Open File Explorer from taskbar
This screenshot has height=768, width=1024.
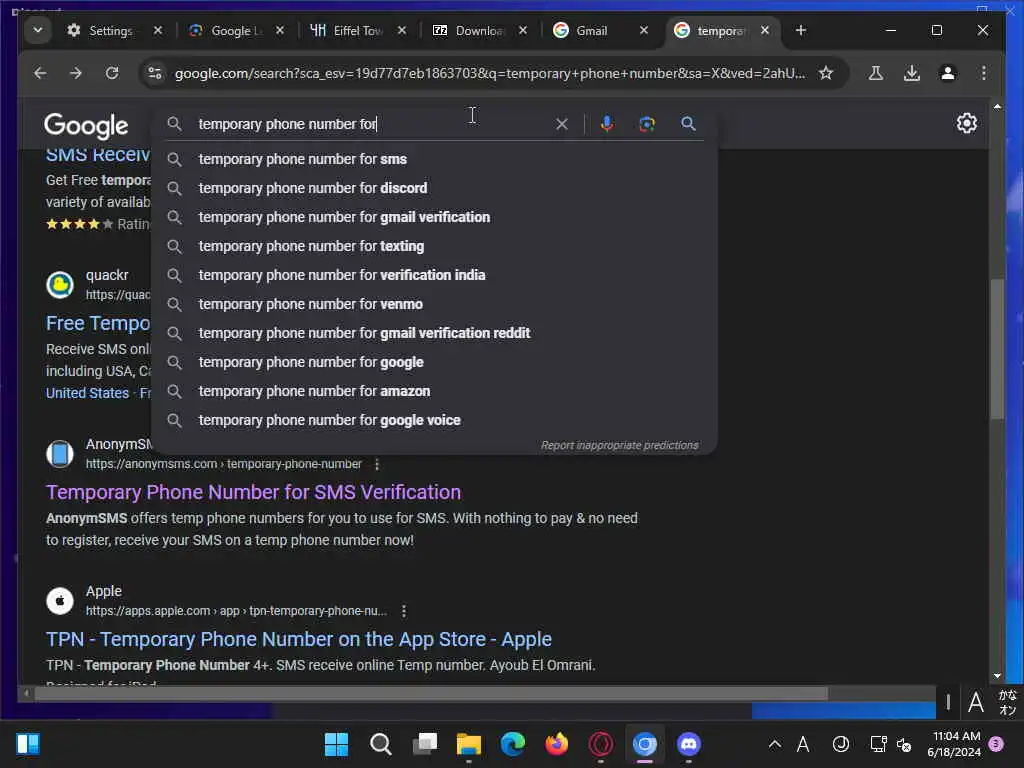coord(468,744)
